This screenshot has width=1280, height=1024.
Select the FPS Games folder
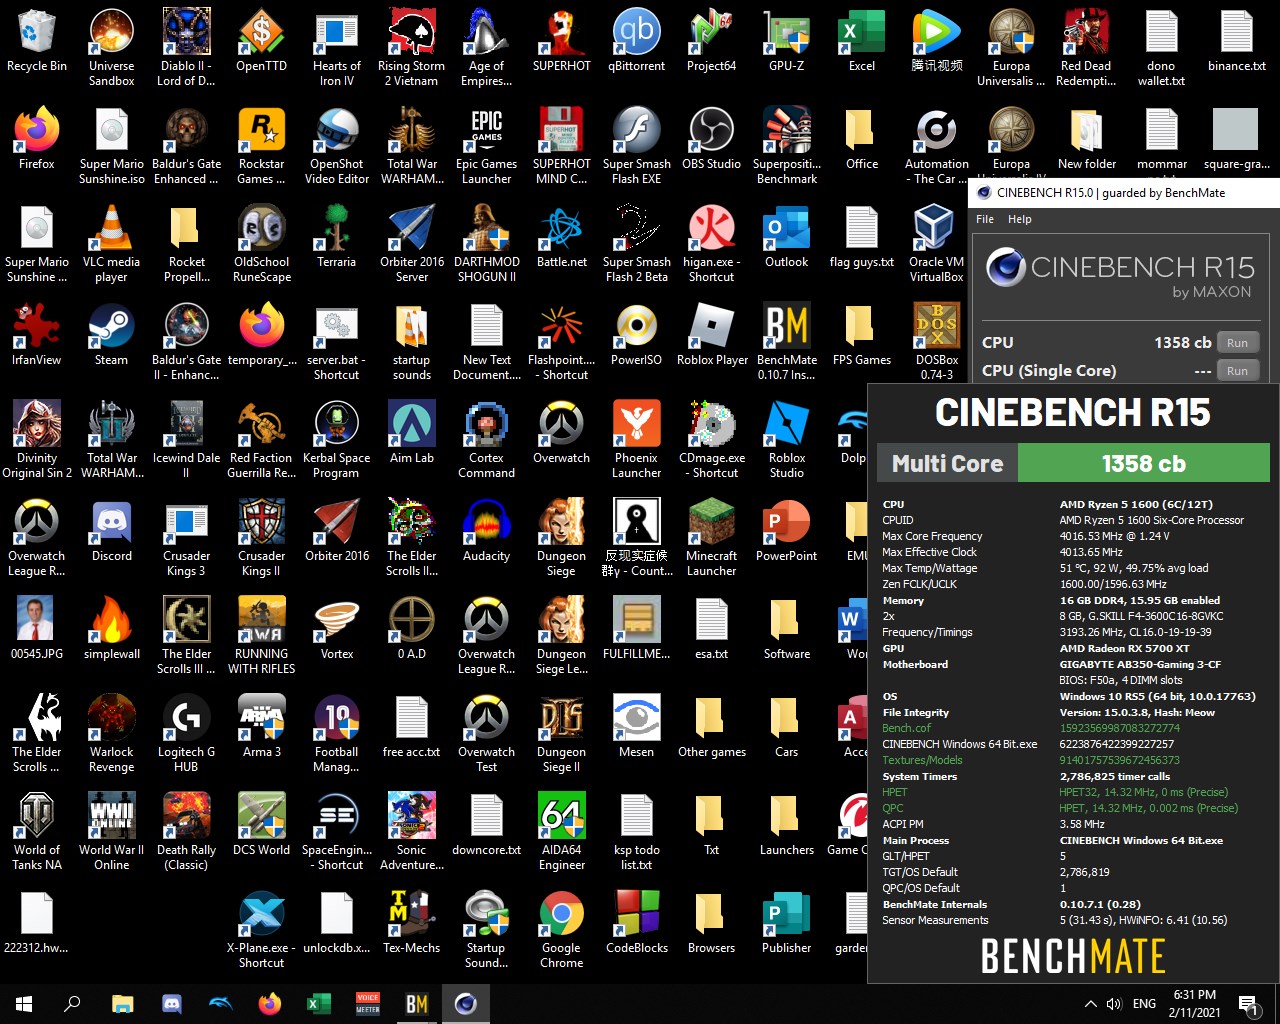862,336
